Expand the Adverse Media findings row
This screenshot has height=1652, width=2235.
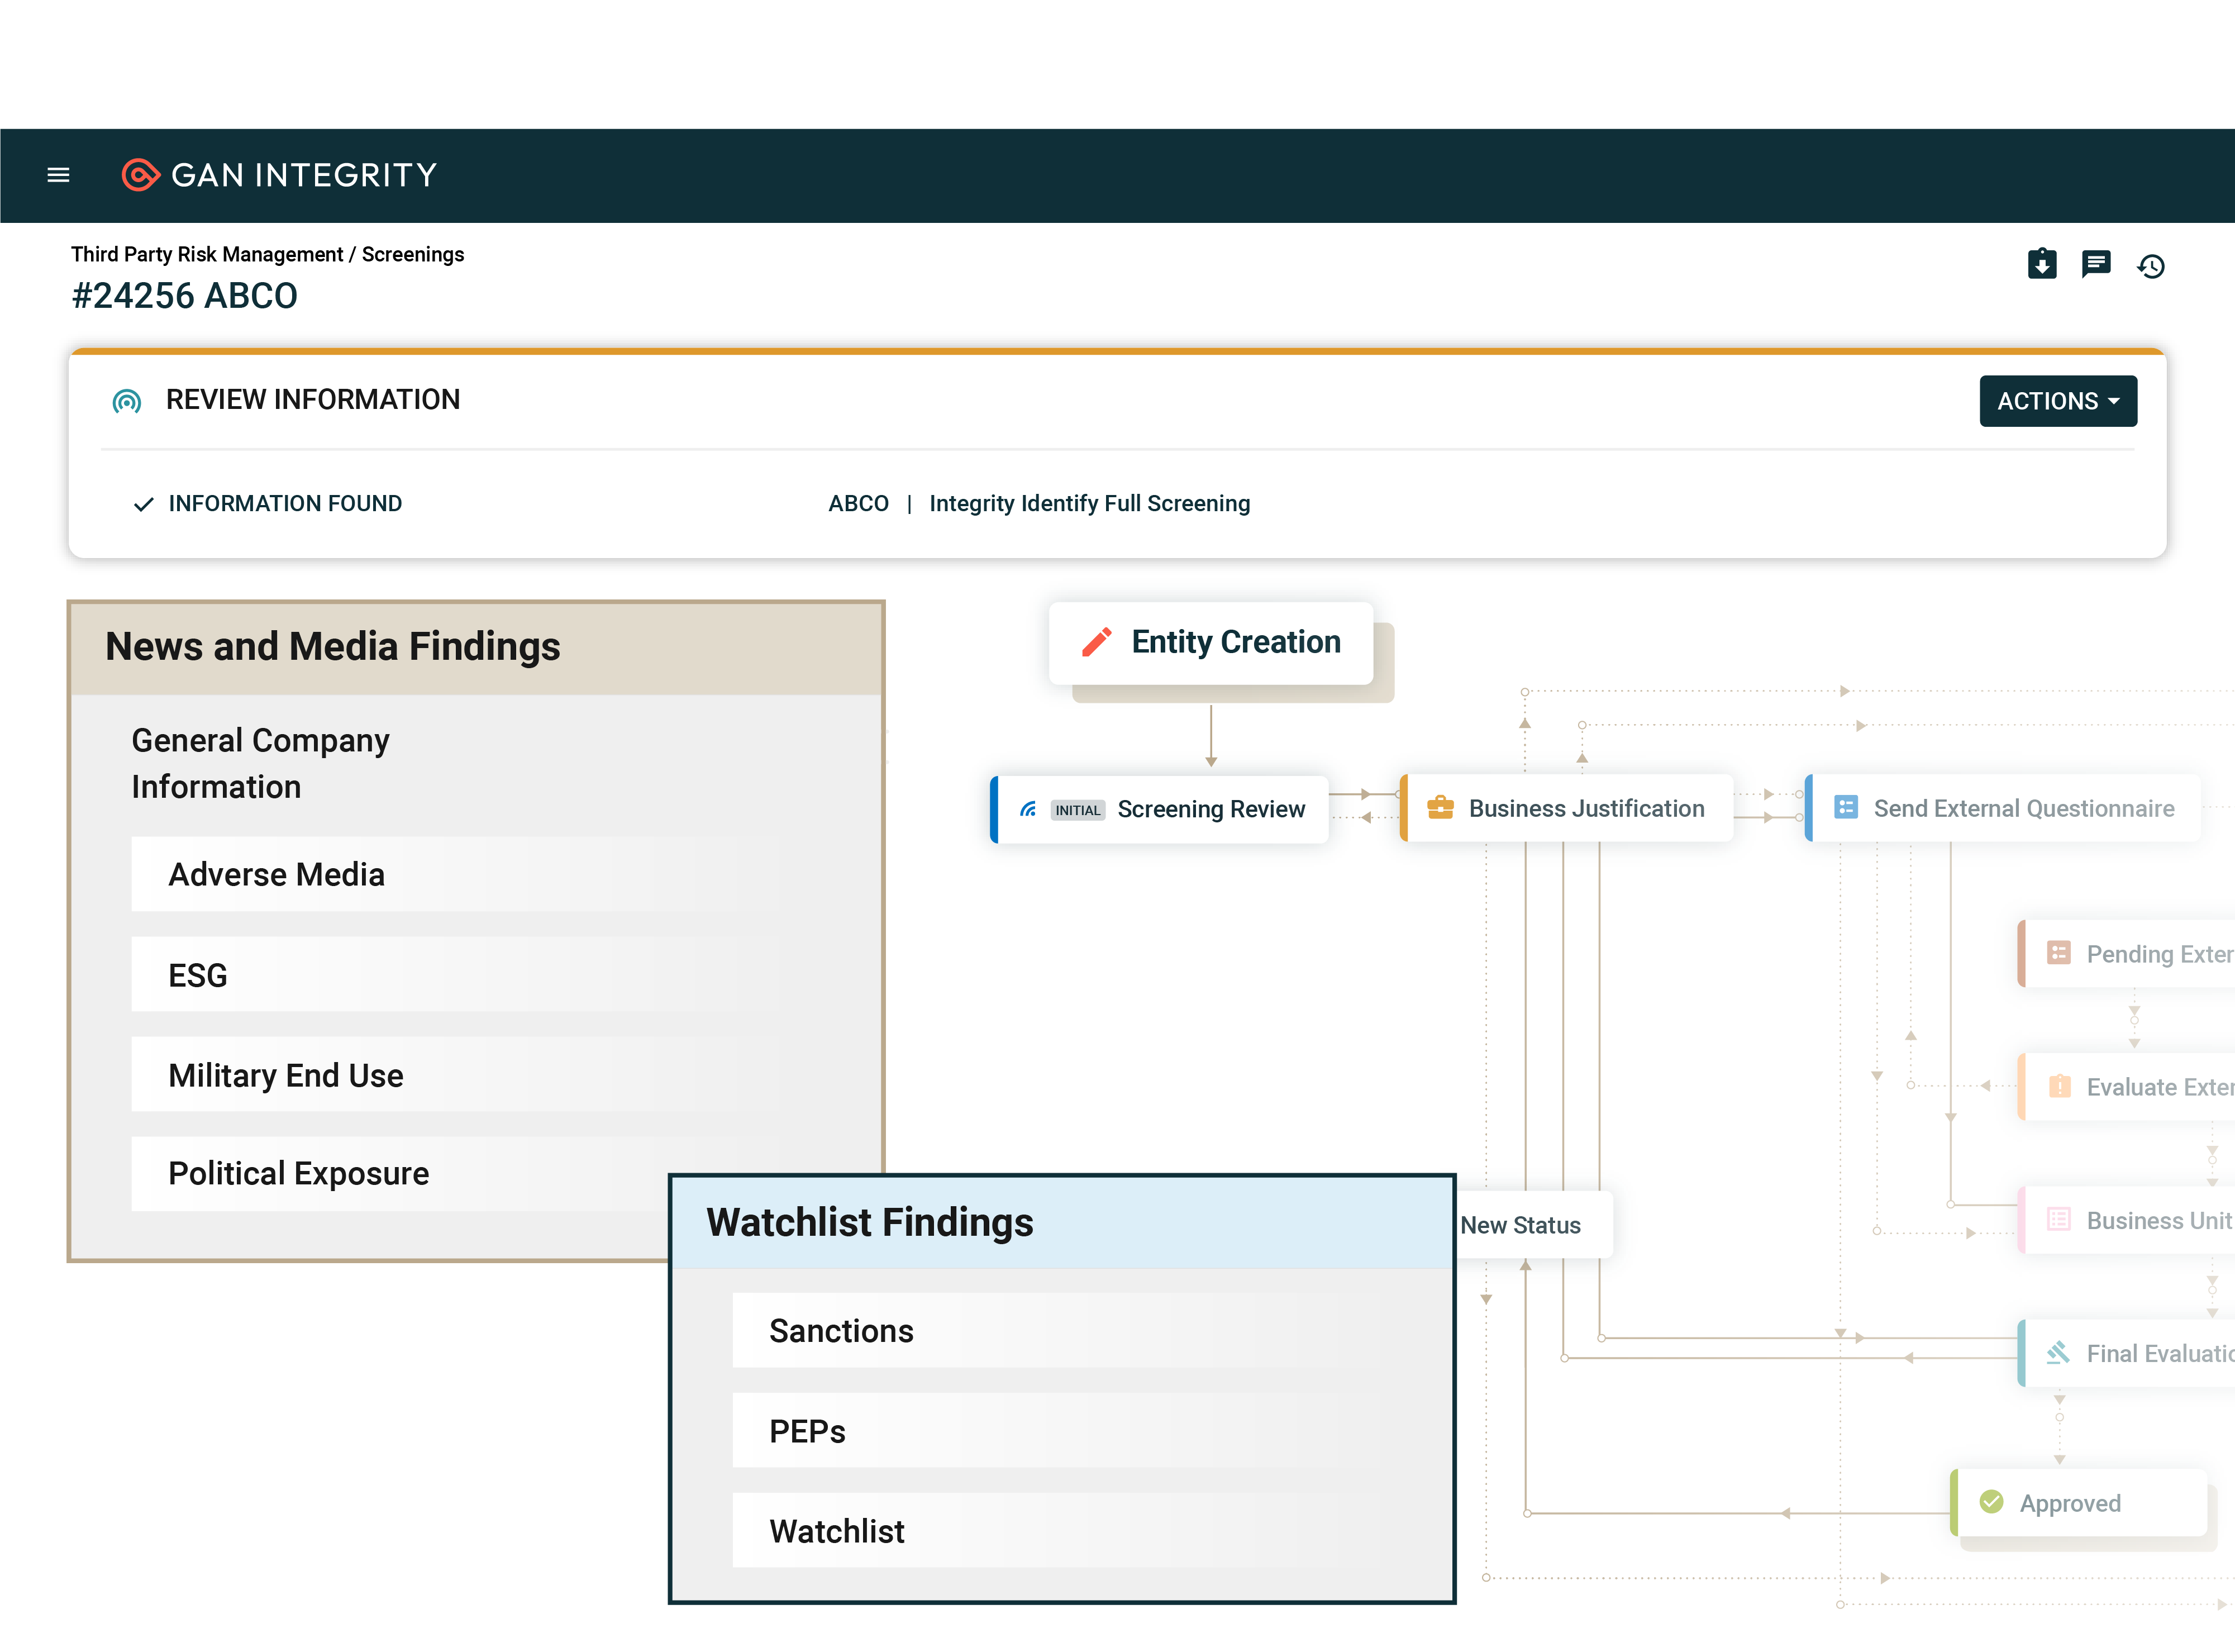tap(276, 873)
